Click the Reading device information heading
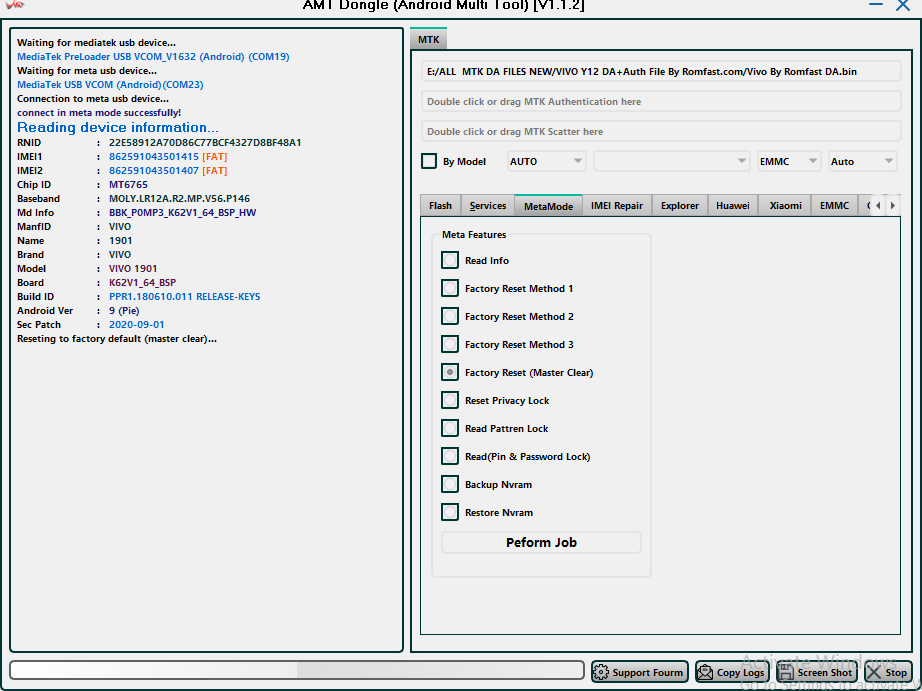 [118, 127]
